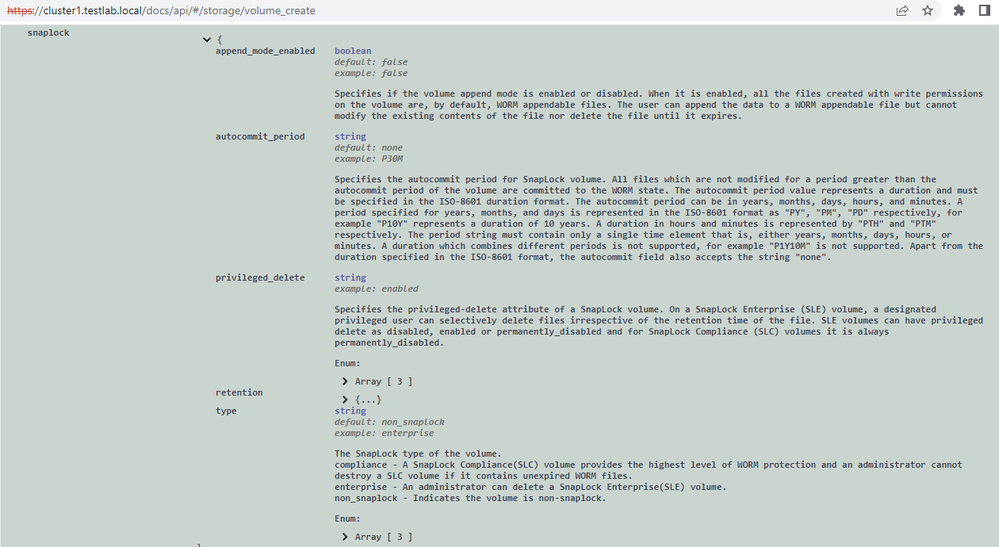Click 'default: none' text
This screenshot has width=999, height=547.
(x=368, y=148)
